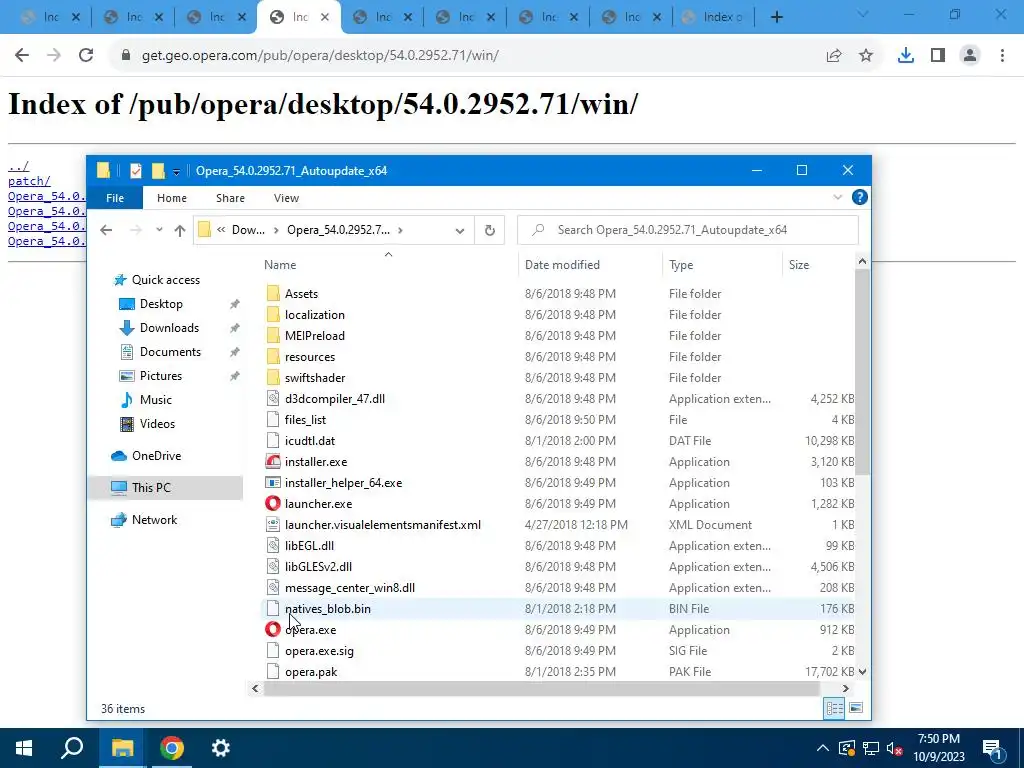
Task: Open the taskbar clock showing 7:50 PM
Action: coord(938,748)
